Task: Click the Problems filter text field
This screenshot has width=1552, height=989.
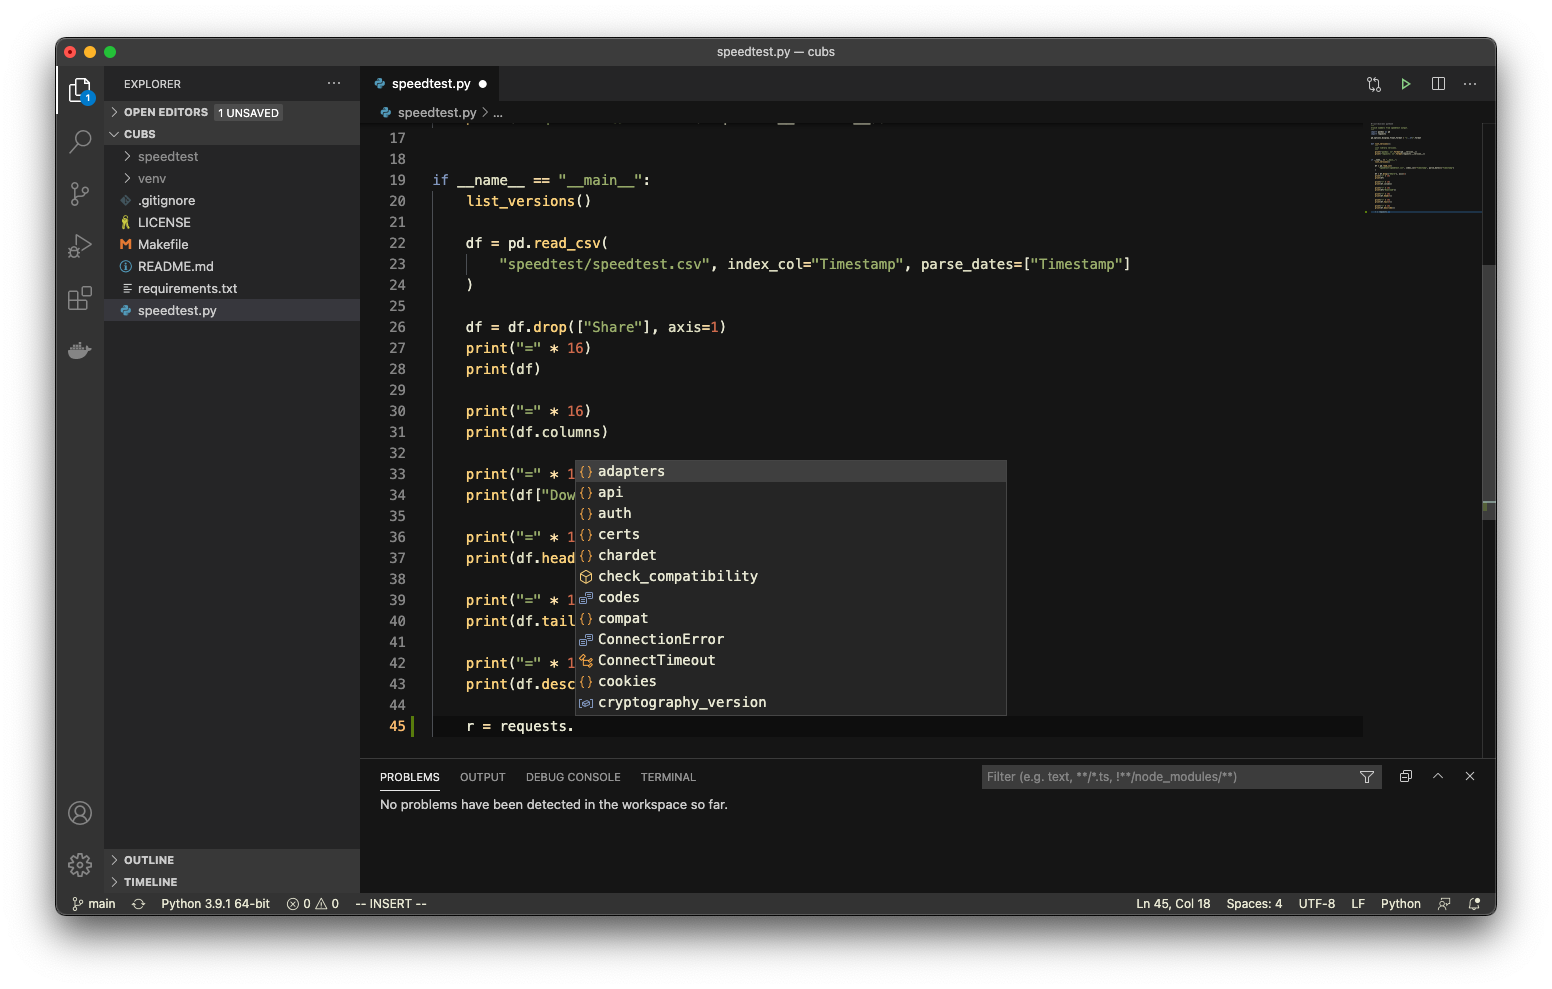Action: click(1150, 776)
